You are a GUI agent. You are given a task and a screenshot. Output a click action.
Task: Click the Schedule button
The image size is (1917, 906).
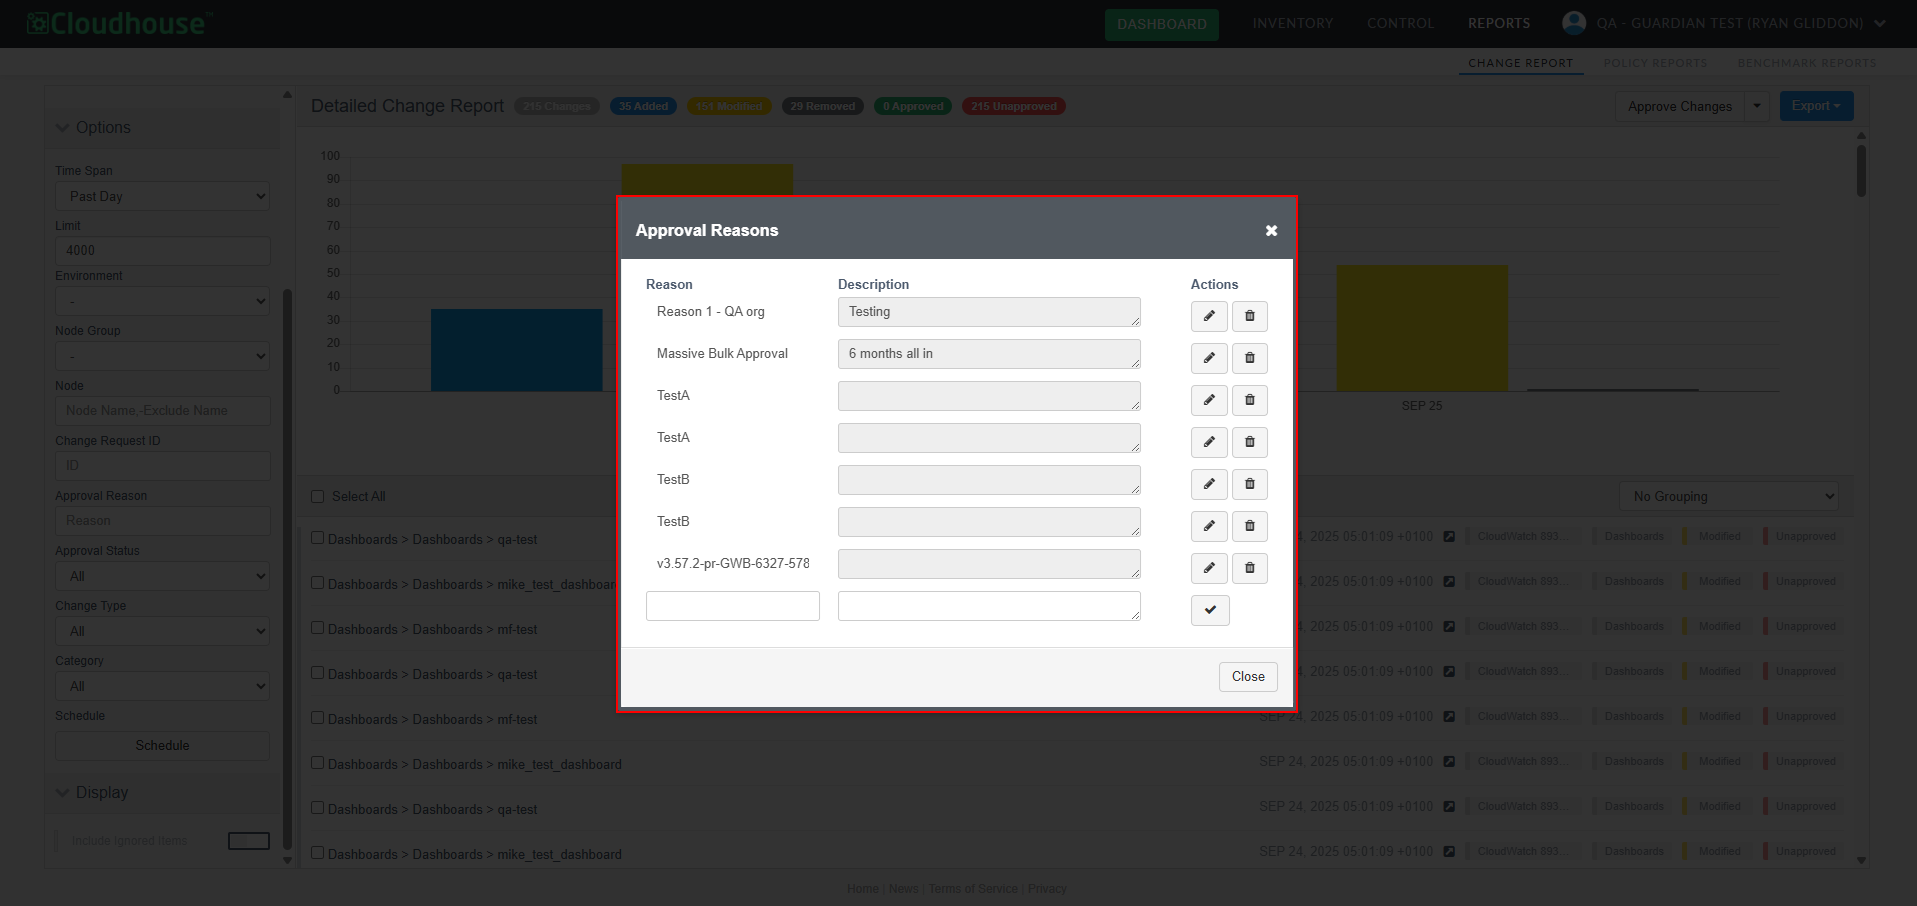click(x=162, y=746)
